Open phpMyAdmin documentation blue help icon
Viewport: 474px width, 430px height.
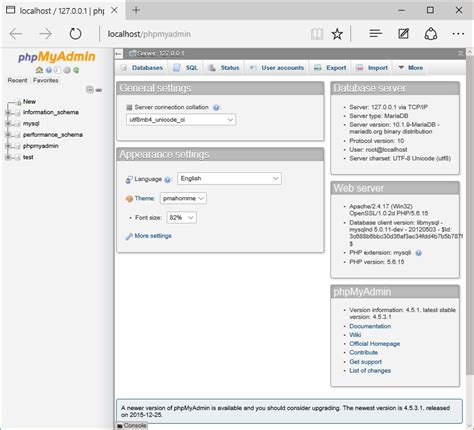tap(49, 70)
